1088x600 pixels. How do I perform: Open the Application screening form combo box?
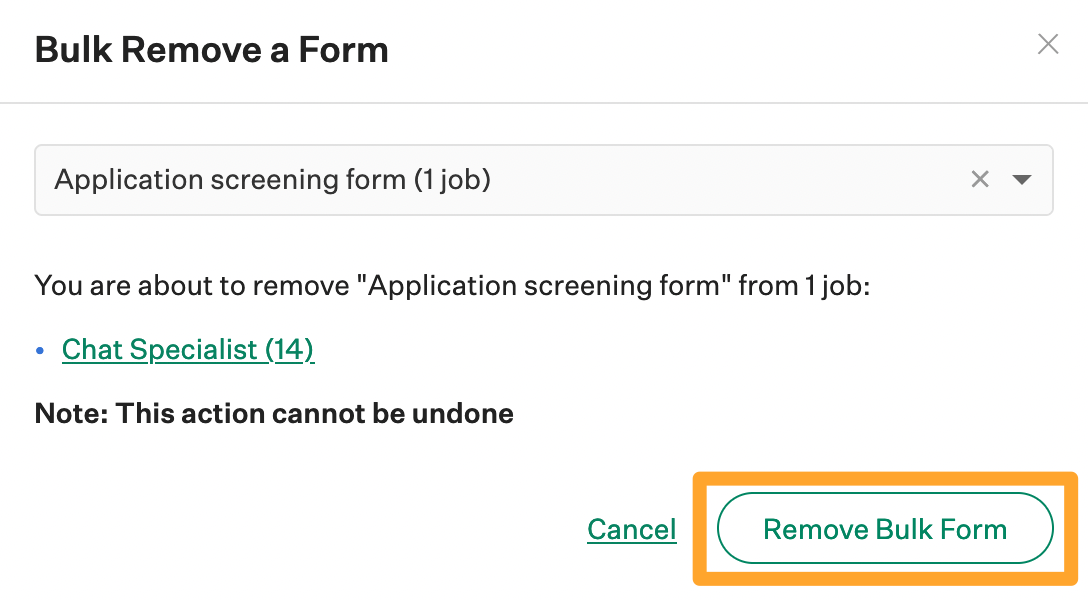point(500,180)
